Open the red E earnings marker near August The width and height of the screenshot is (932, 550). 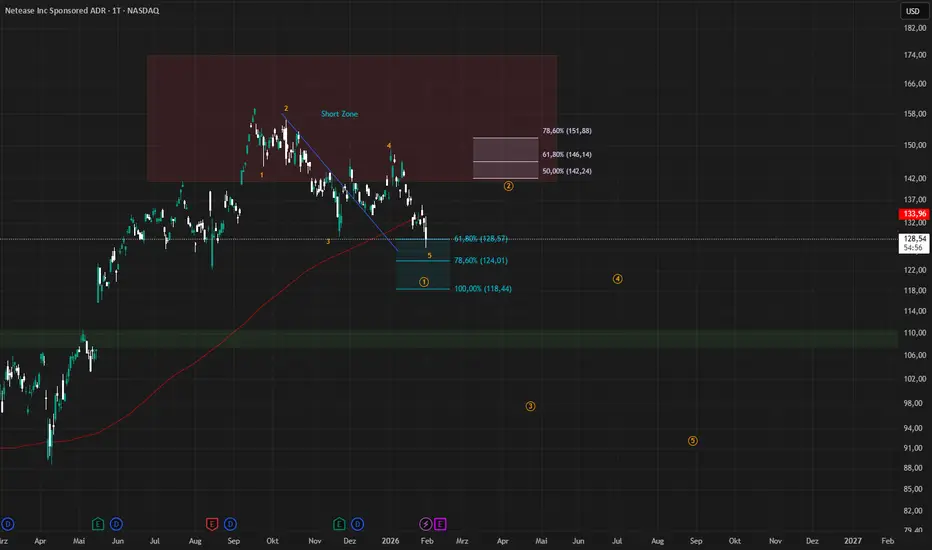coord(212,523)
